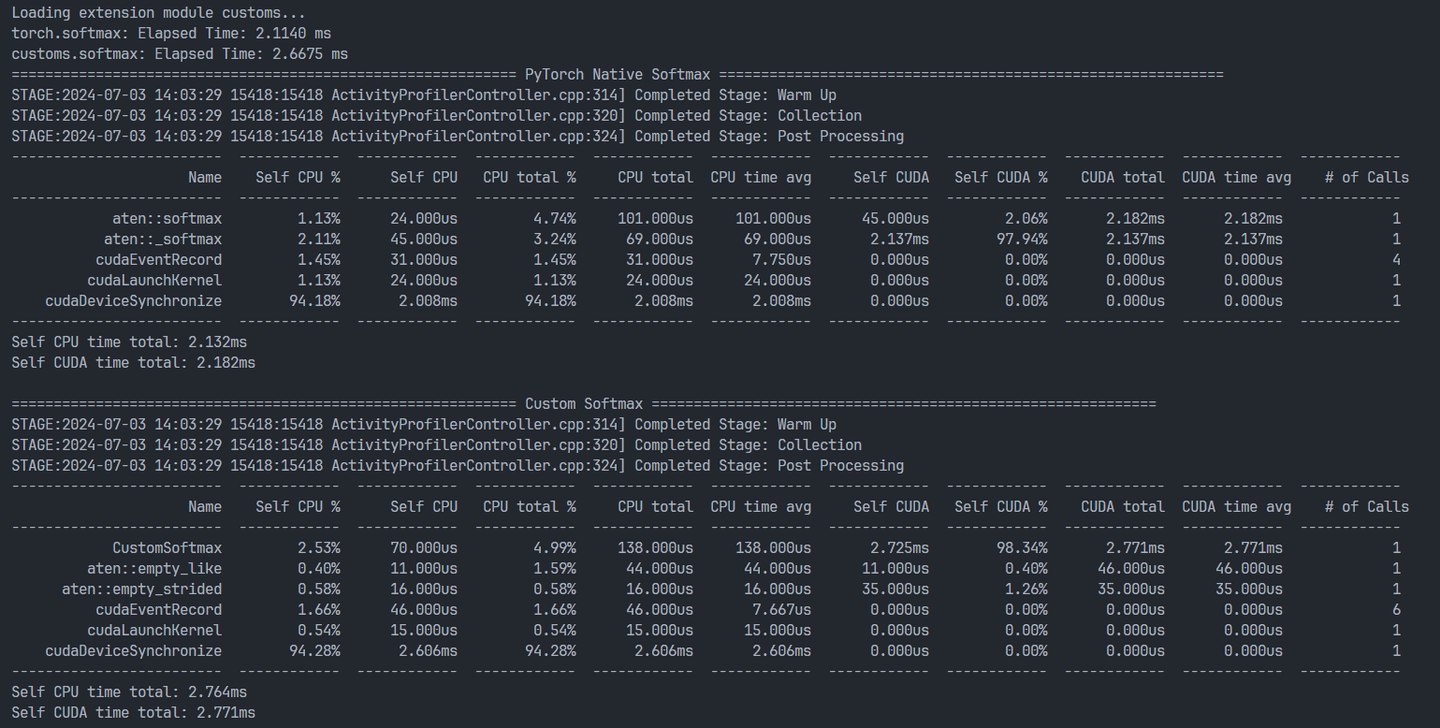1440x728 pixels.
Task: Click the 2.725ms Self CUDA value
Action: pos(895,548)
